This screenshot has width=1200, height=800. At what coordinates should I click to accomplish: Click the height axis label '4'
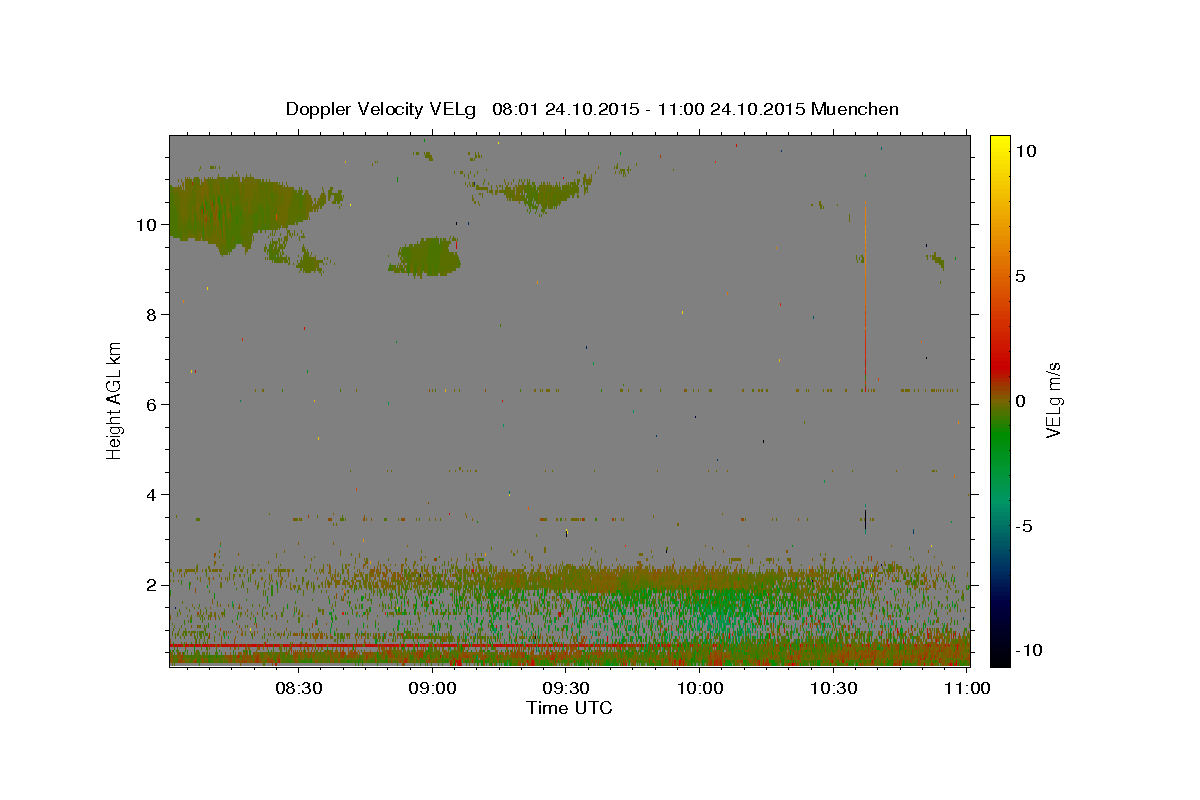(152, 495)
